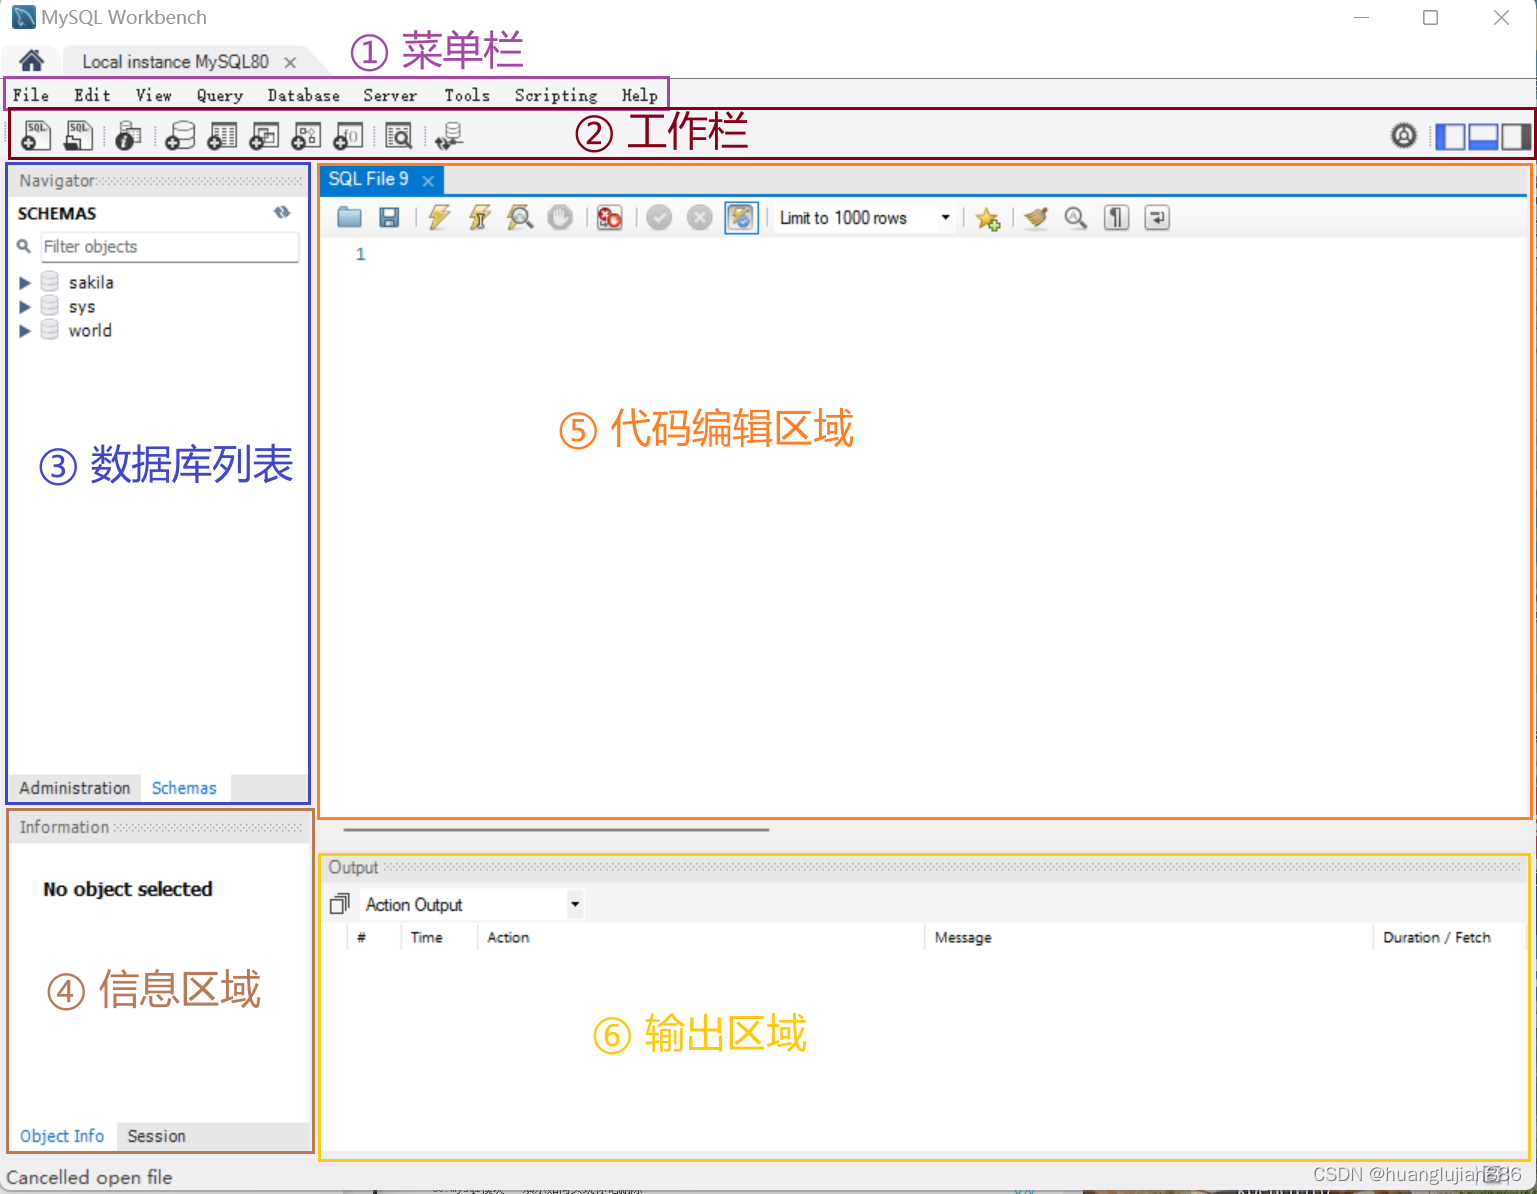1537x1194 pixels.
Task: Open the View menu
Action: pos(154,95)
